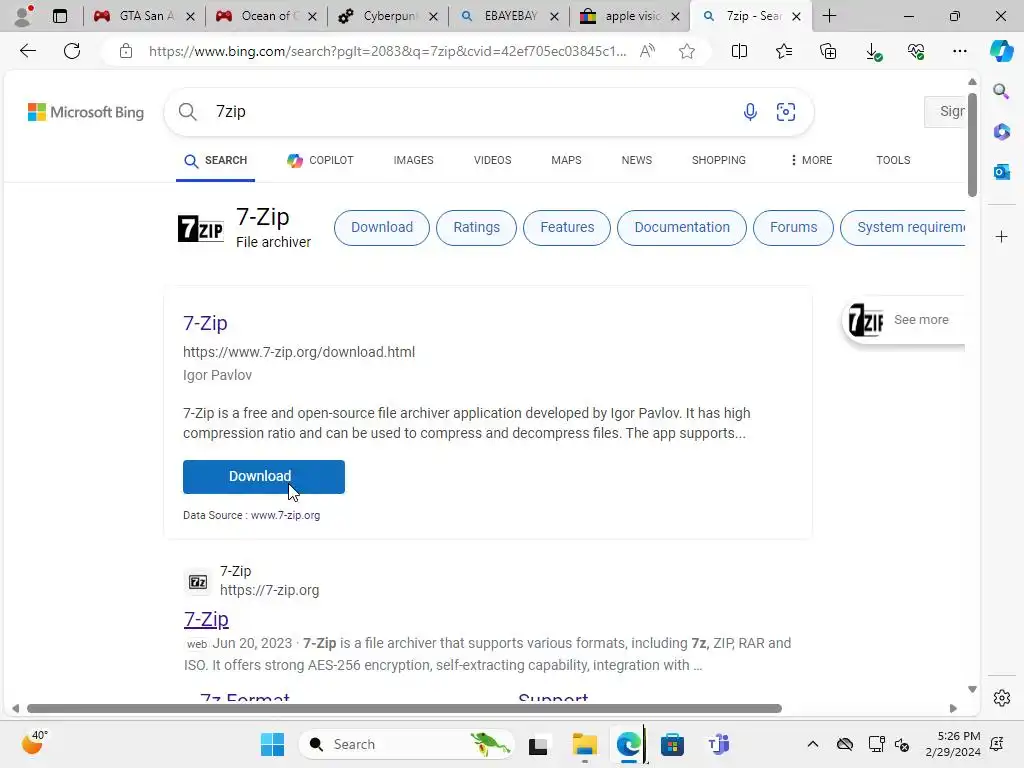Open the Collections icon

[827, 51]
